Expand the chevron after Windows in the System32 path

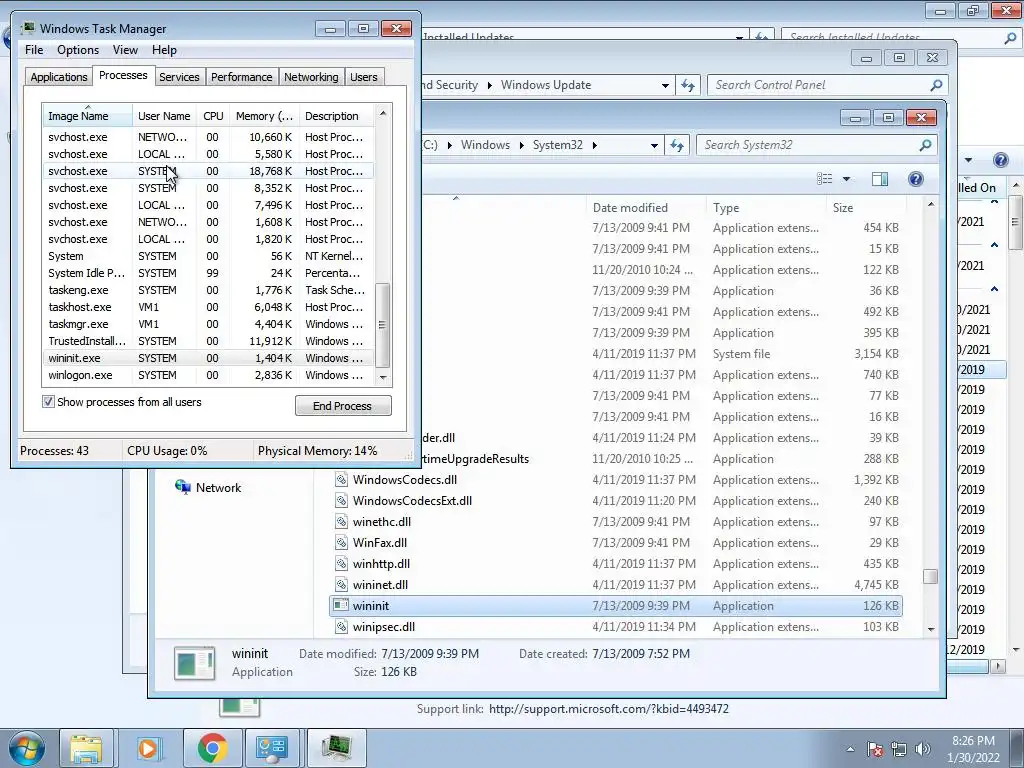521,145
